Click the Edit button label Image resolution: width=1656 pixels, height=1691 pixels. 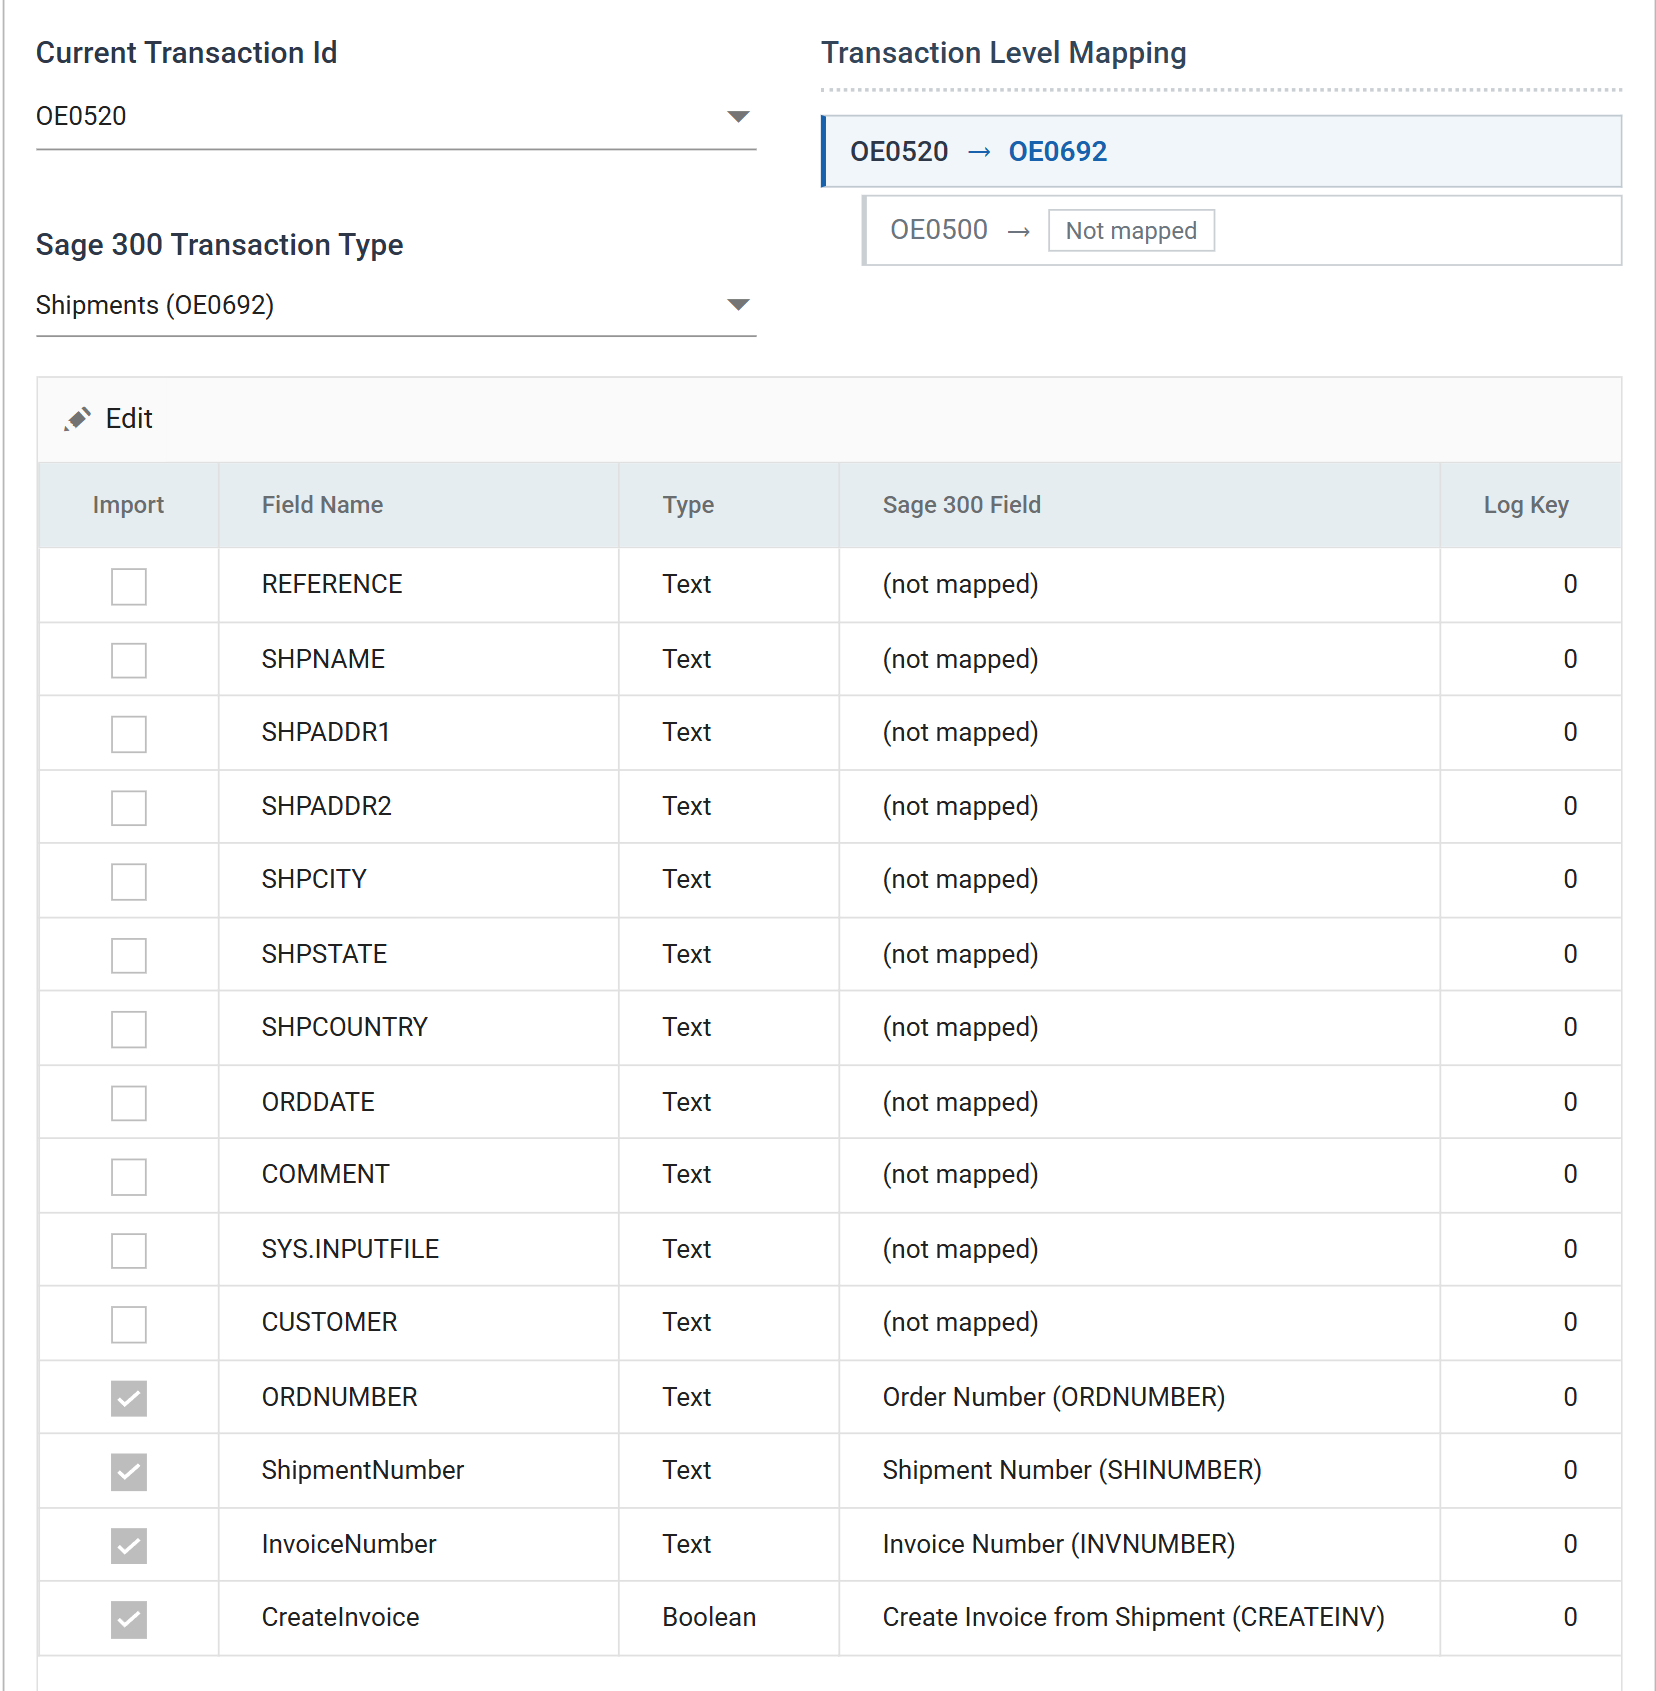(129, 419)
